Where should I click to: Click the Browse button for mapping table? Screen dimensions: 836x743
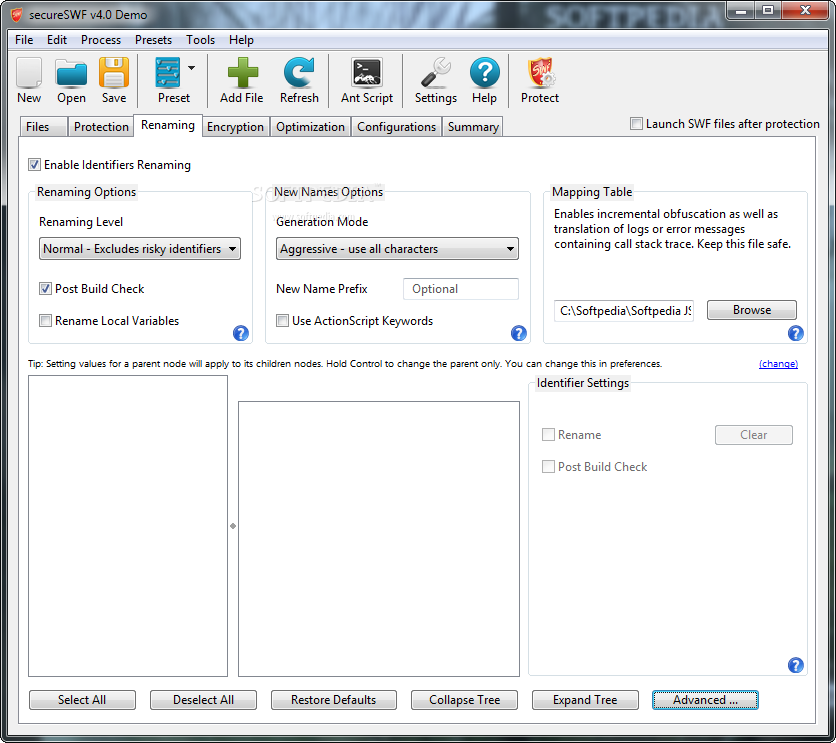click(752, 310)
